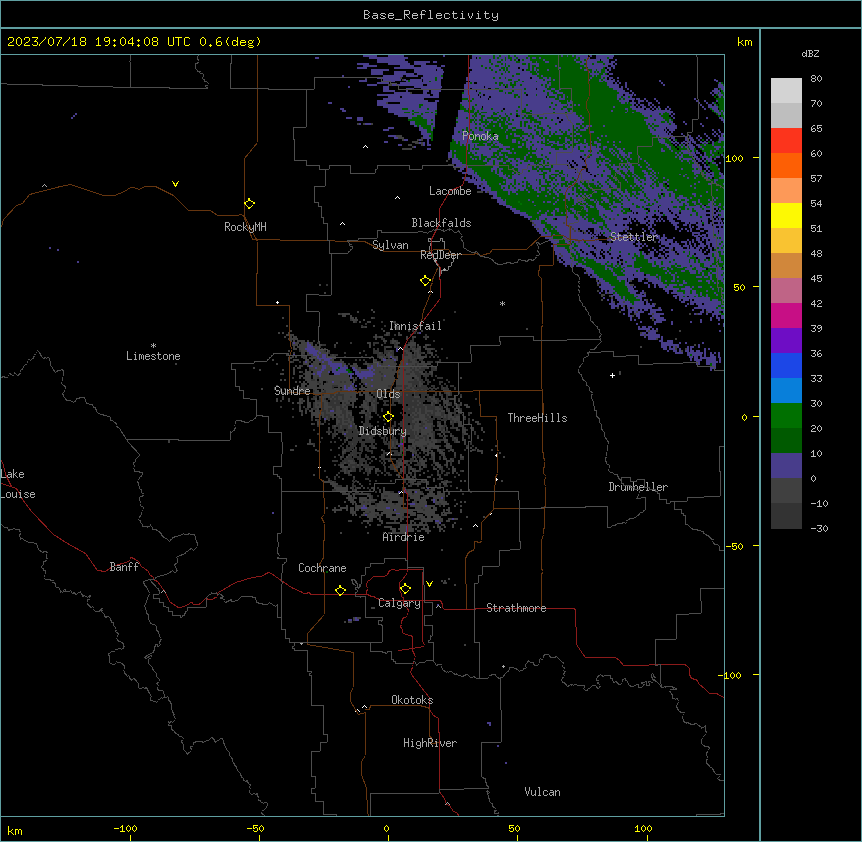Viewport: 862px width, 842px height.
Task: Pick the bright green 30 dBZ legend swatch
Action: 786,416
